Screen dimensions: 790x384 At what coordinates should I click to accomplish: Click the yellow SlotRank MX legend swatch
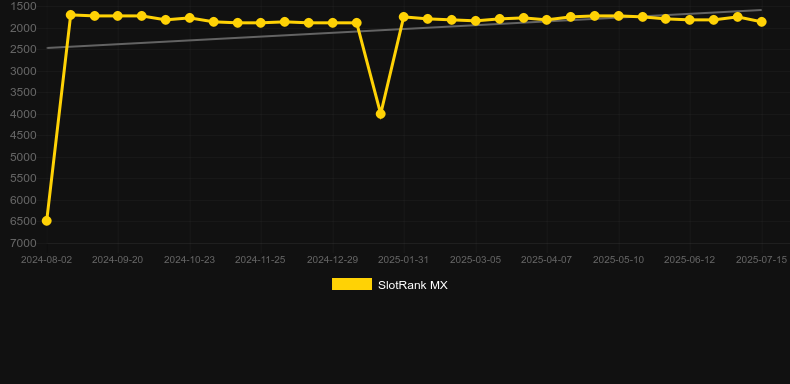tap(352, 284)
